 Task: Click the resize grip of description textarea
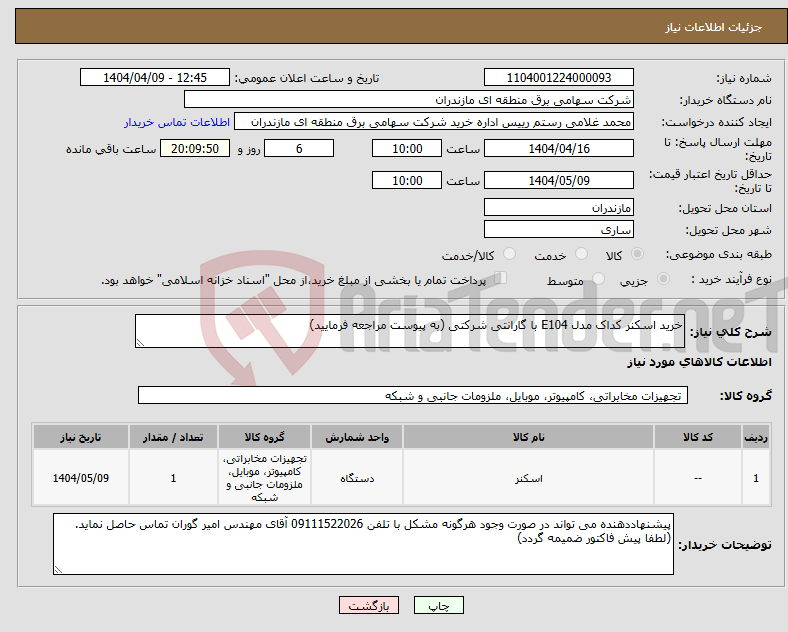[x=140, y=343]
